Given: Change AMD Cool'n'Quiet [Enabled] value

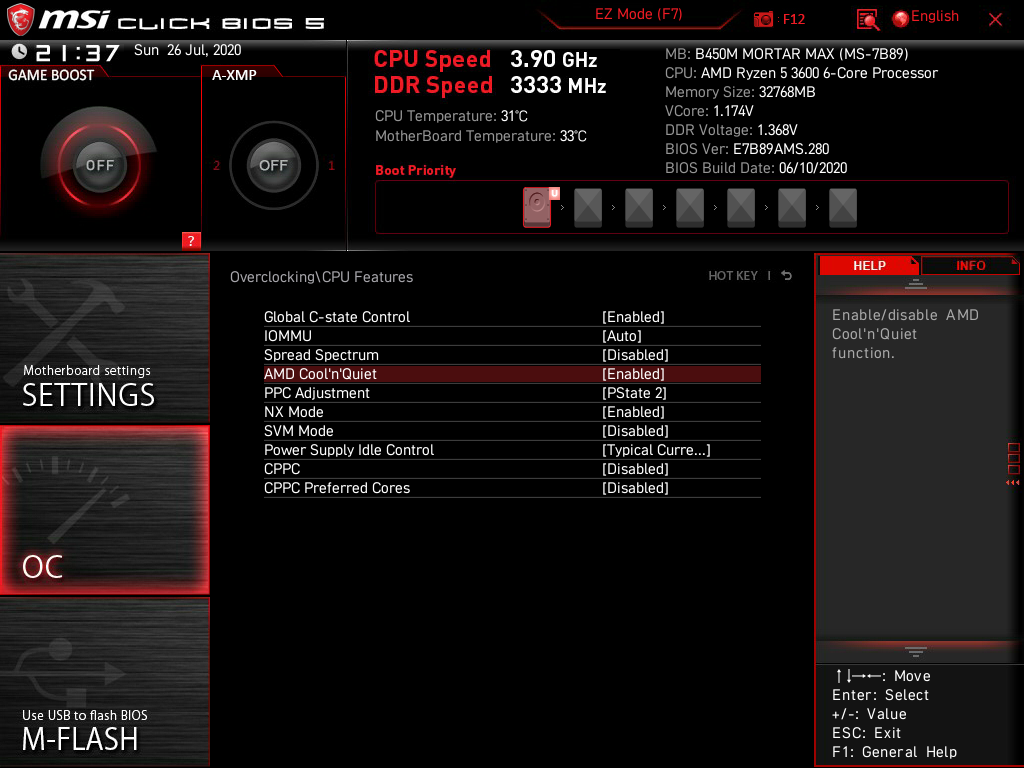Looking at the screenshot, I should 633,374.
